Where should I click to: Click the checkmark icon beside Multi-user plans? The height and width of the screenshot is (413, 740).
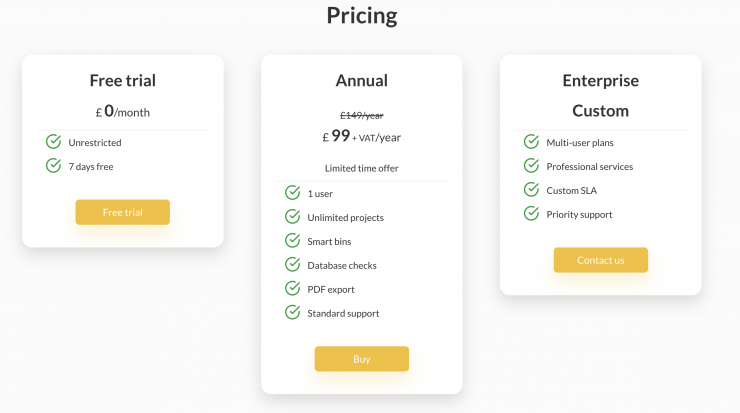click(532, 142)
